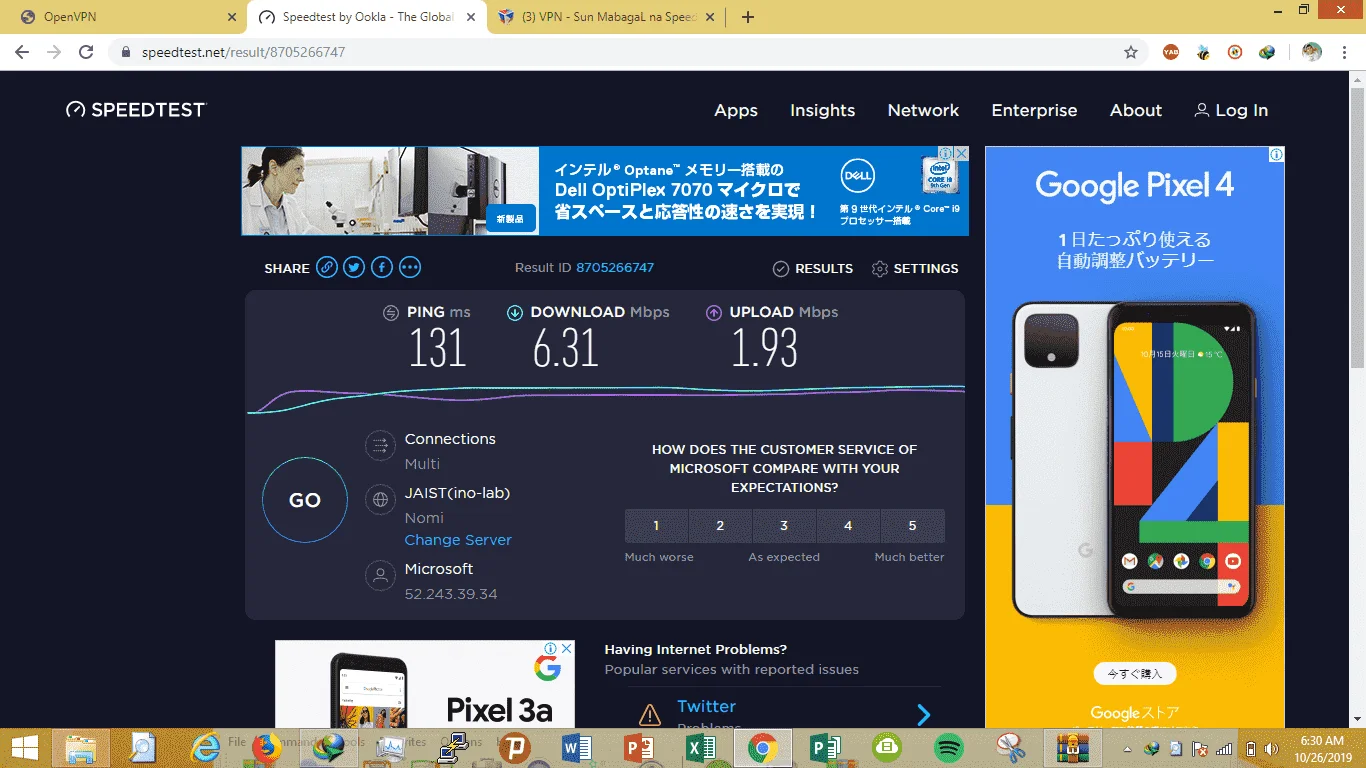
Task: Click the Connections mode icon
Action: coord(380,445)
